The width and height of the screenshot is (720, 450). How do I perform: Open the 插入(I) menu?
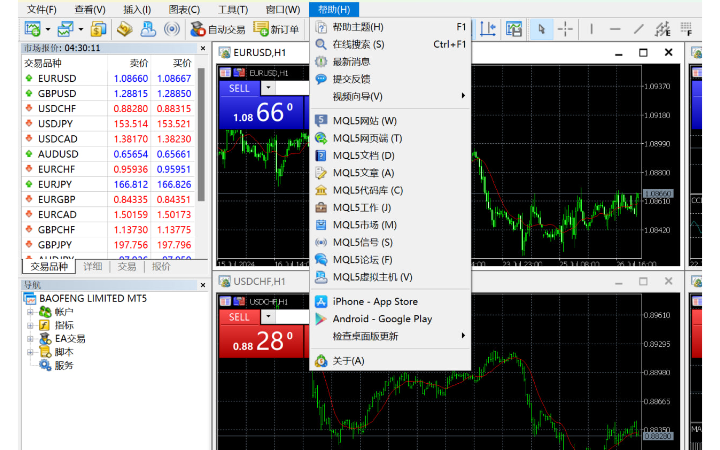(137, 10)
